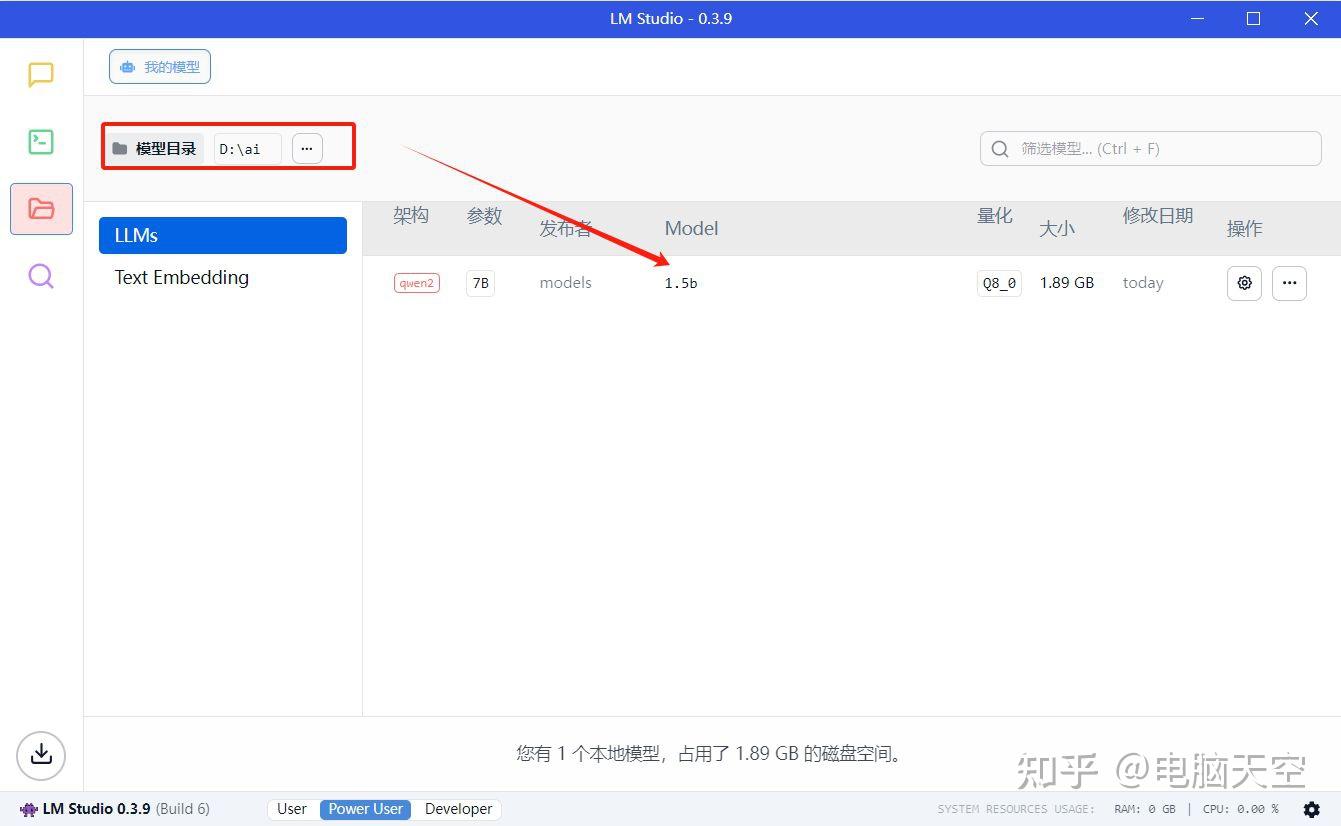The image size is (1341, 826).
Task: Click the models publisher cell
Action: [x=566, y=283]
